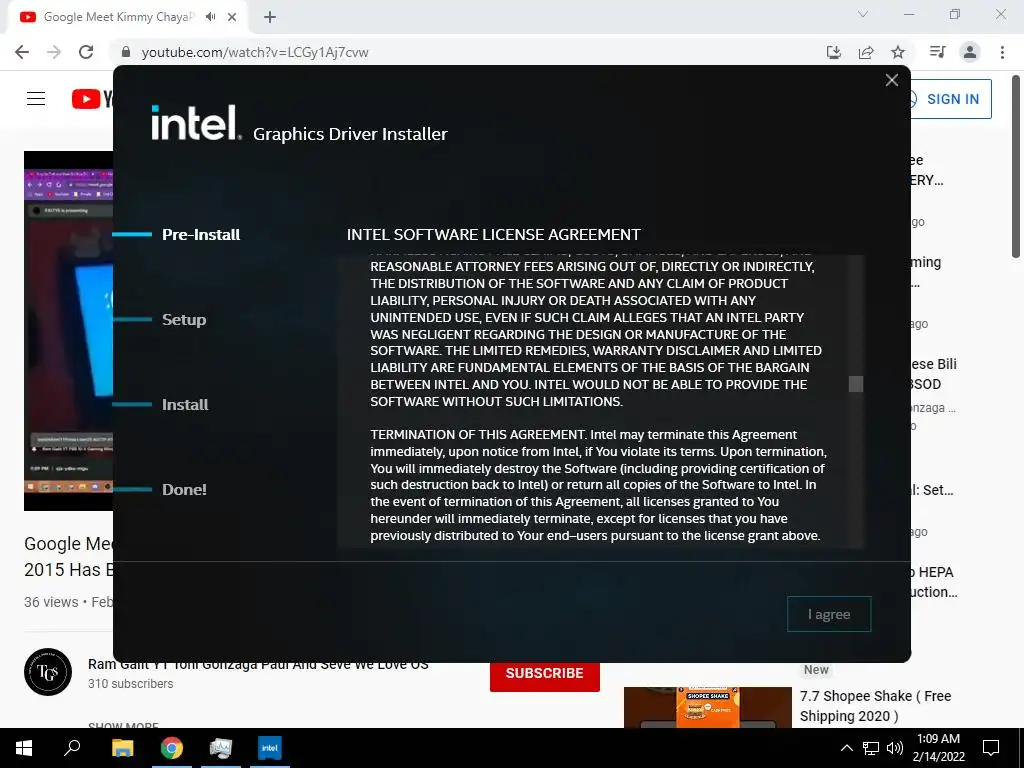Select the Done! step

[x=184, y=489]
